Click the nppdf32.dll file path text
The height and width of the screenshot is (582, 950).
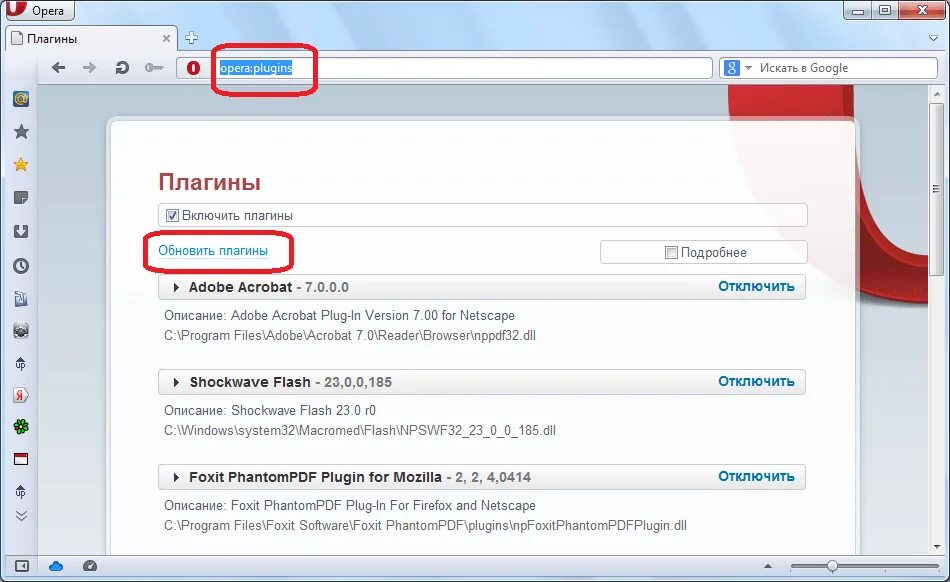pos(350,336)
